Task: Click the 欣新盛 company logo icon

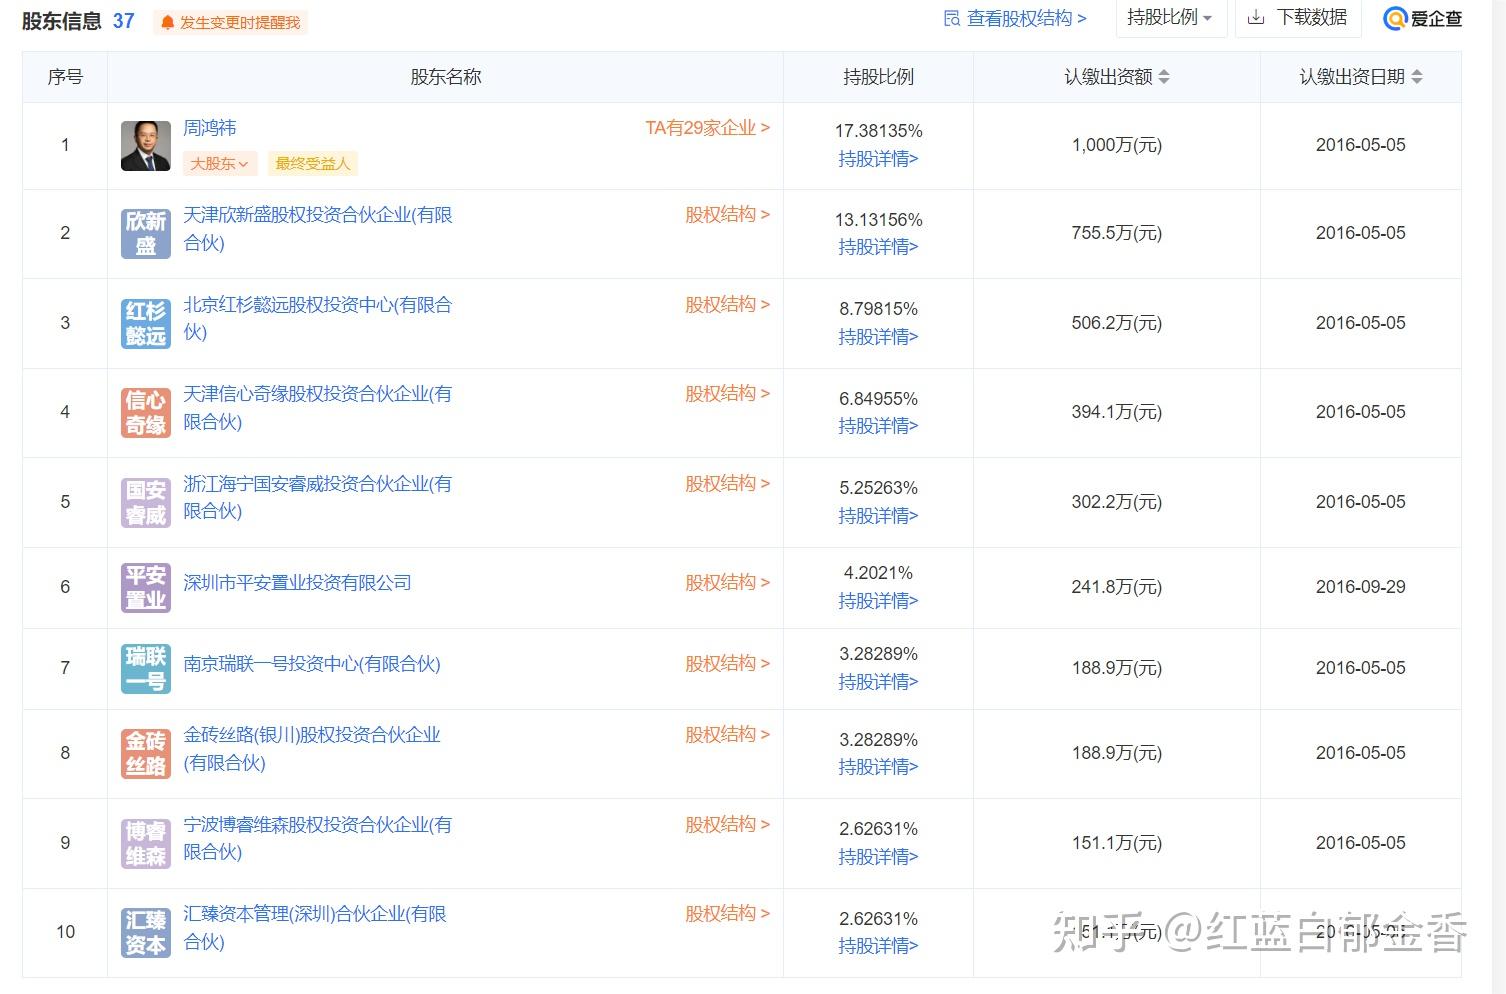Action: click(x=146, y=234)
